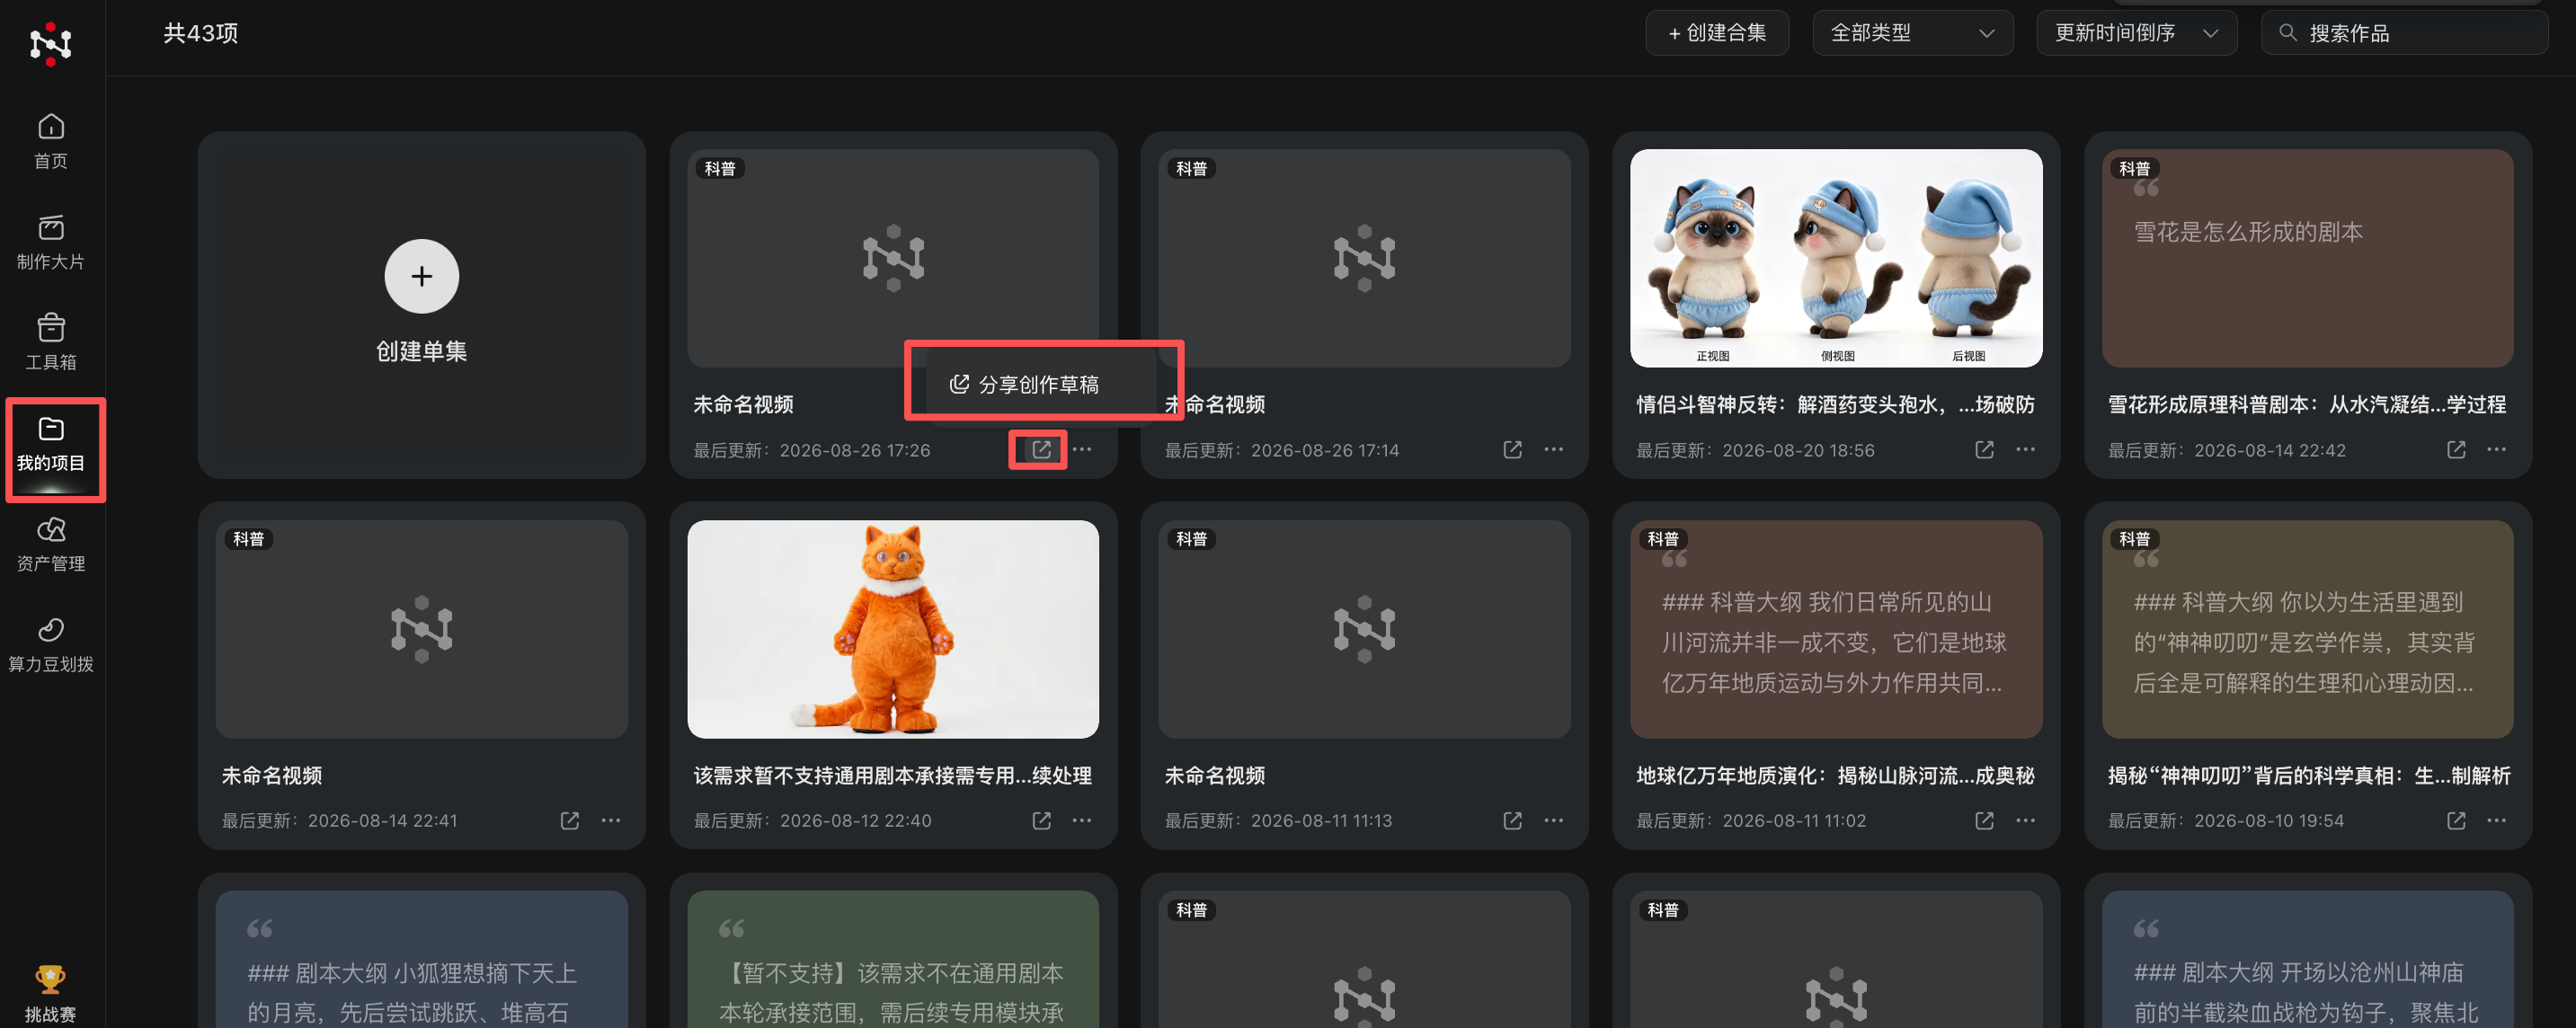Open 制作大片 from the sidebar
Image resolution: width=2576 pixels, height=1028 pixels.
(51, 242)
